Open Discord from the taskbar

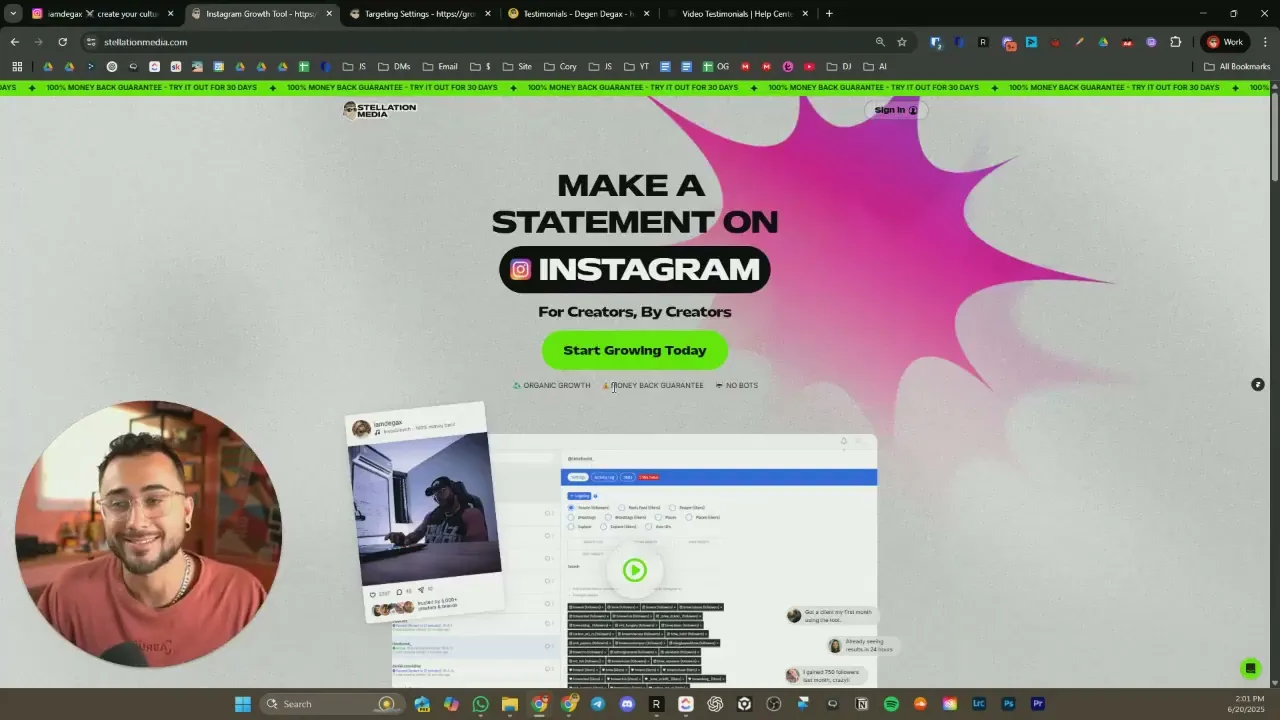[627, 704]
